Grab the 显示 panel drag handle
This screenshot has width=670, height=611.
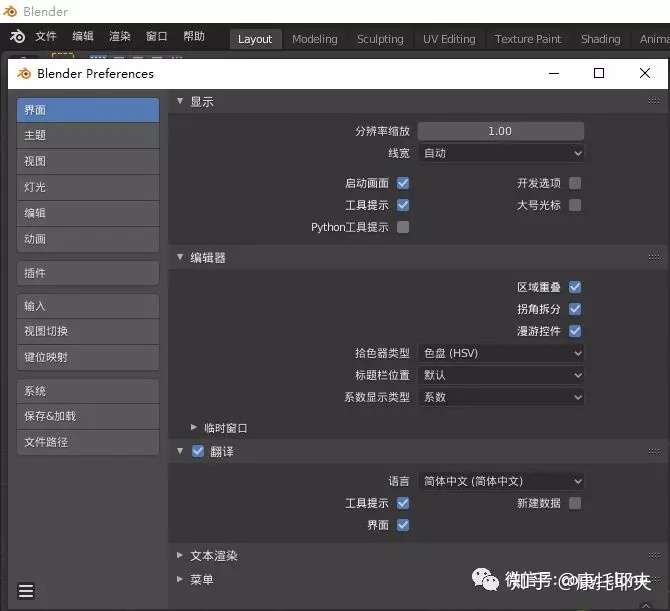(x=654, y=101)
